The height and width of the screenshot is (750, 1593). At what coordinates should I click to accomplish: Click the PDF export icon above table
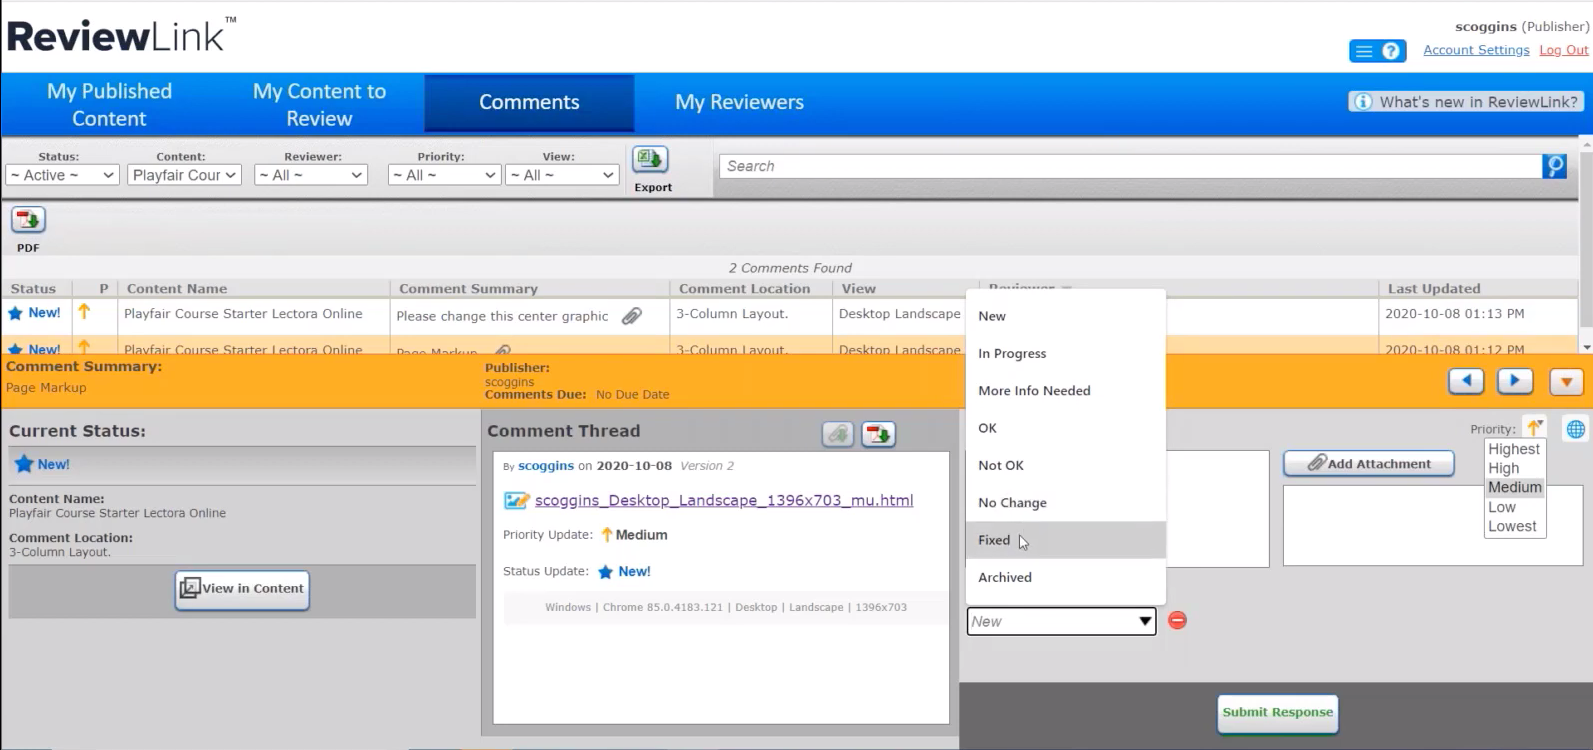[x=28, y=220]
